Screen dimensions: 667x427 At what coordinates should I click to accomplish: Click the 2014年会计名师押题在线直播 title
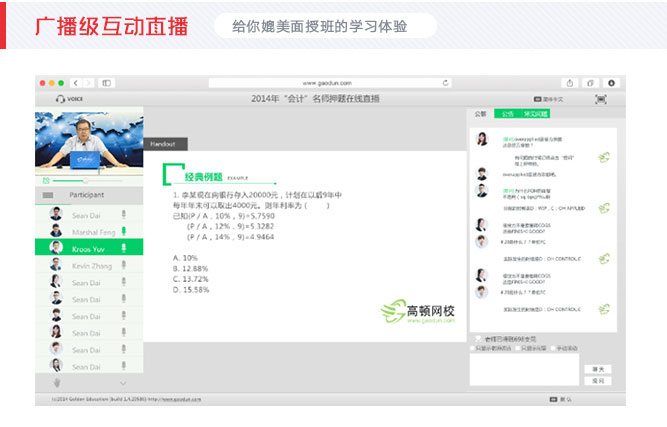pos(315,99)
